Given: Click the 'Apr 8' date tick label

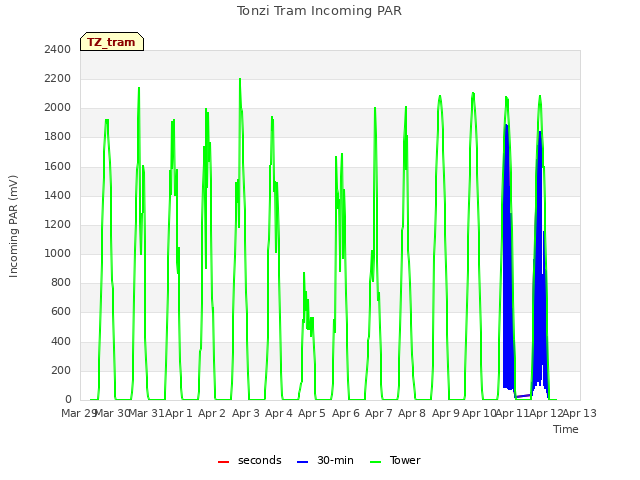Looking at the screenshot, I should point(412,413).
